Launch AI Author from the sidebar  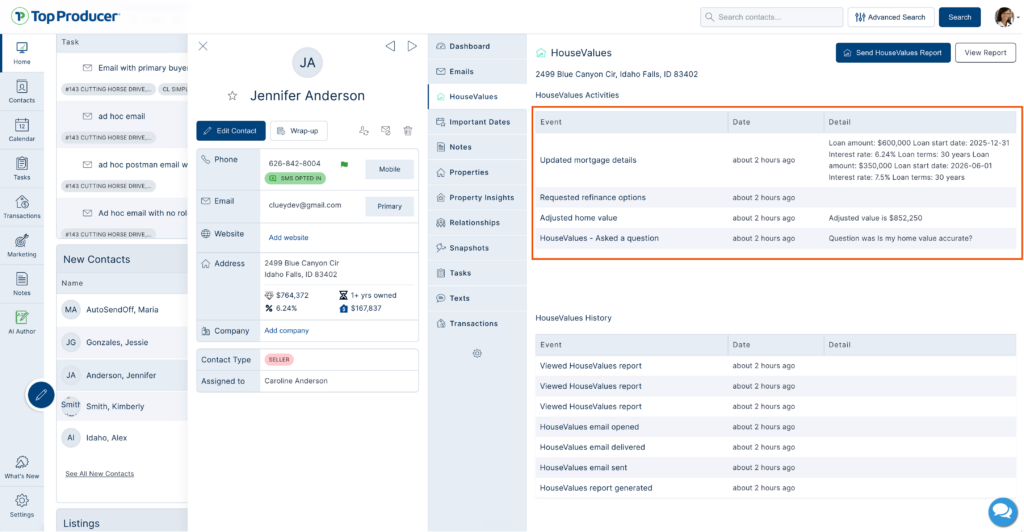click(x=22, y=322)
